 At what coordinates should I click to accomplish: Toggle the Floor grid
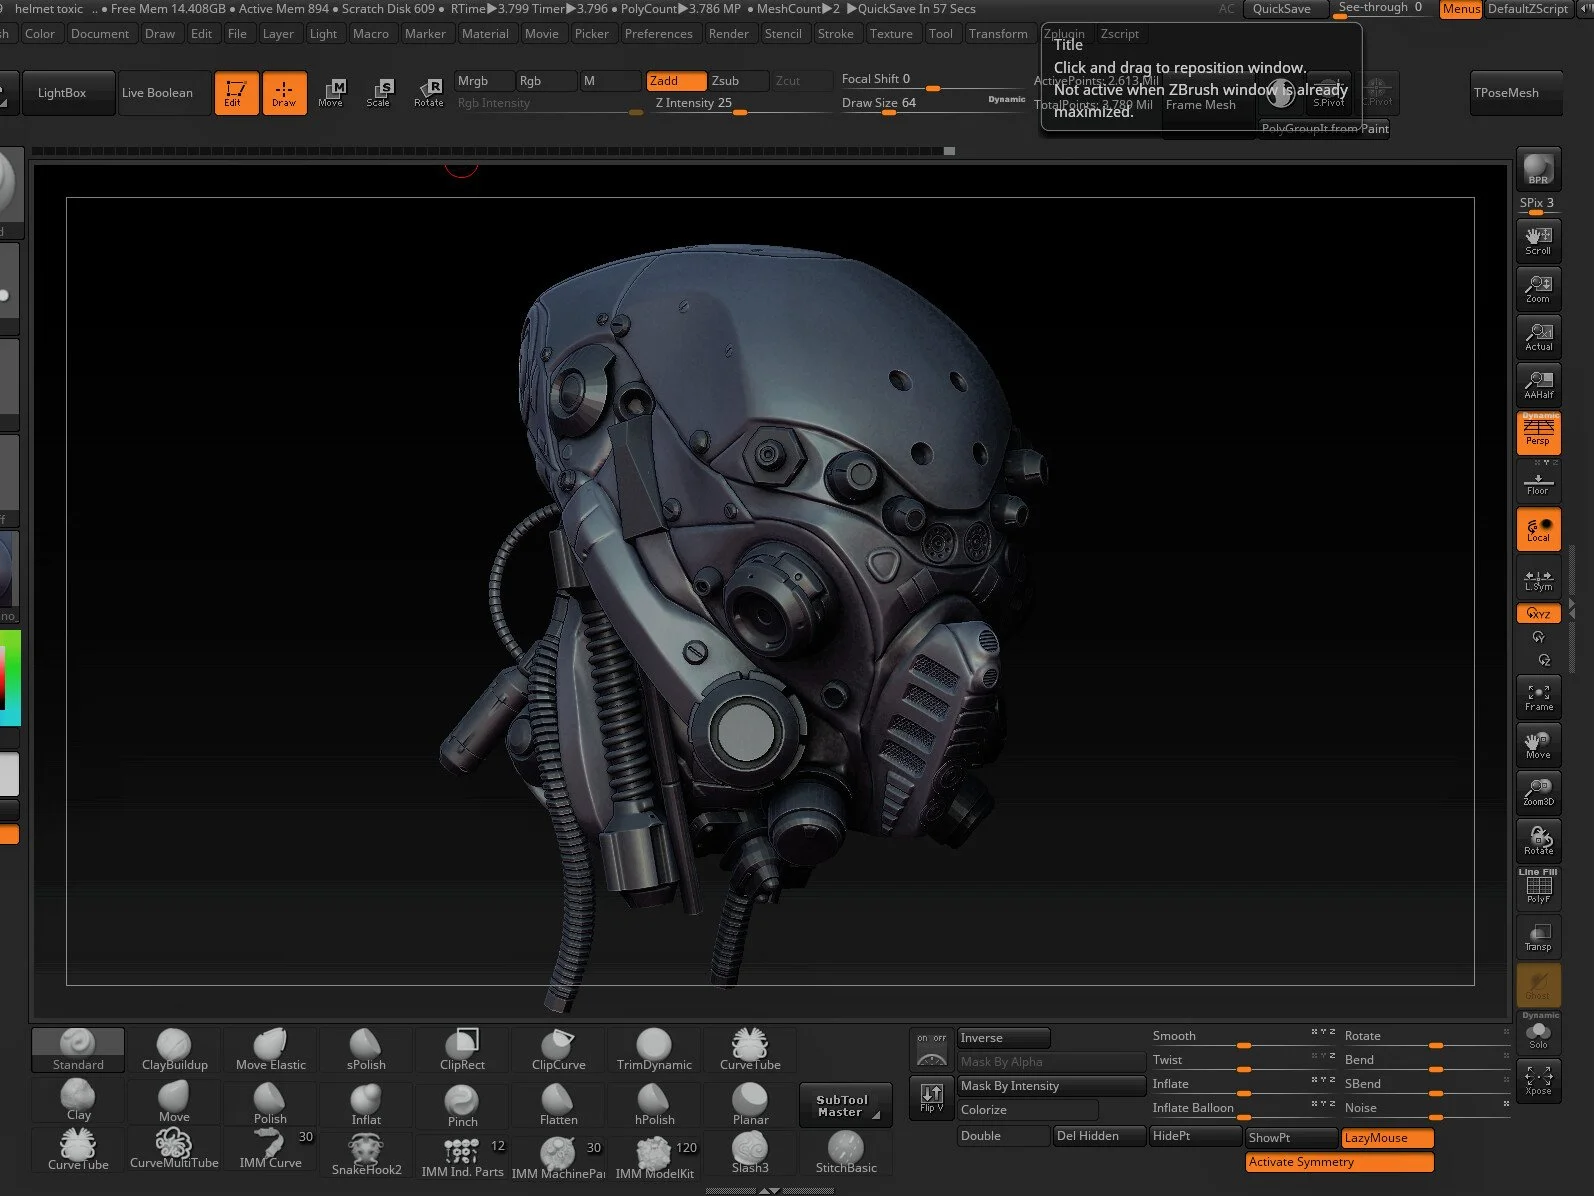coord(1538,480)
